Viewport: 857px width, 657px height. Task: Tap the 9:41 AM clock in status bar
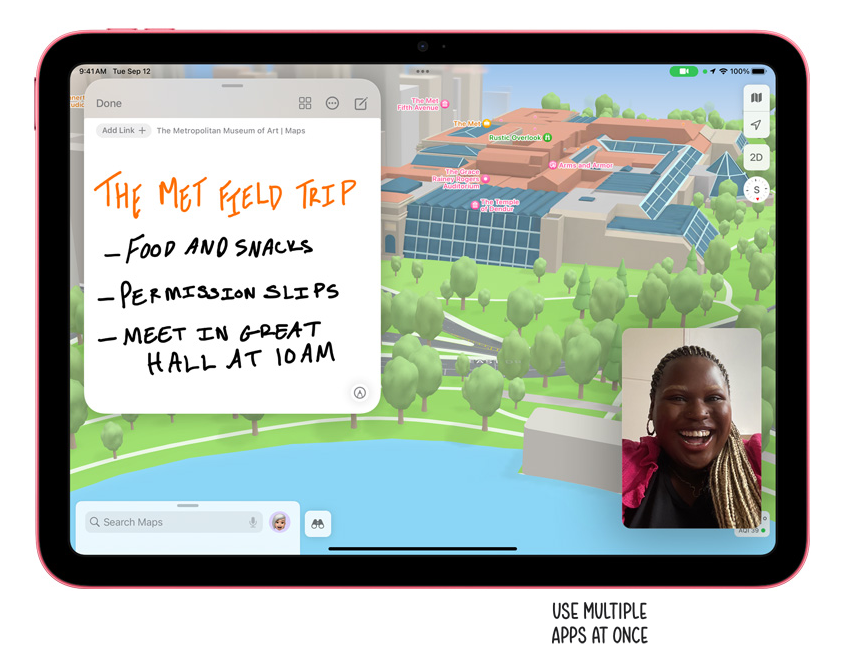(x=93, y=71)
